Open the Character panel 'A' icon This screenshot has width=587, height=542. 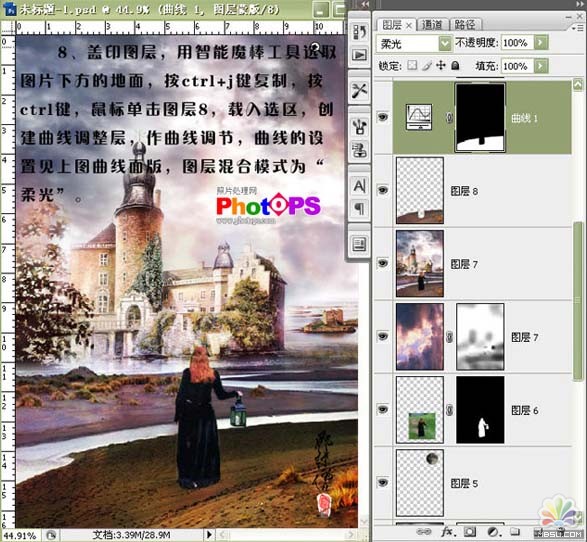[359, 186]
